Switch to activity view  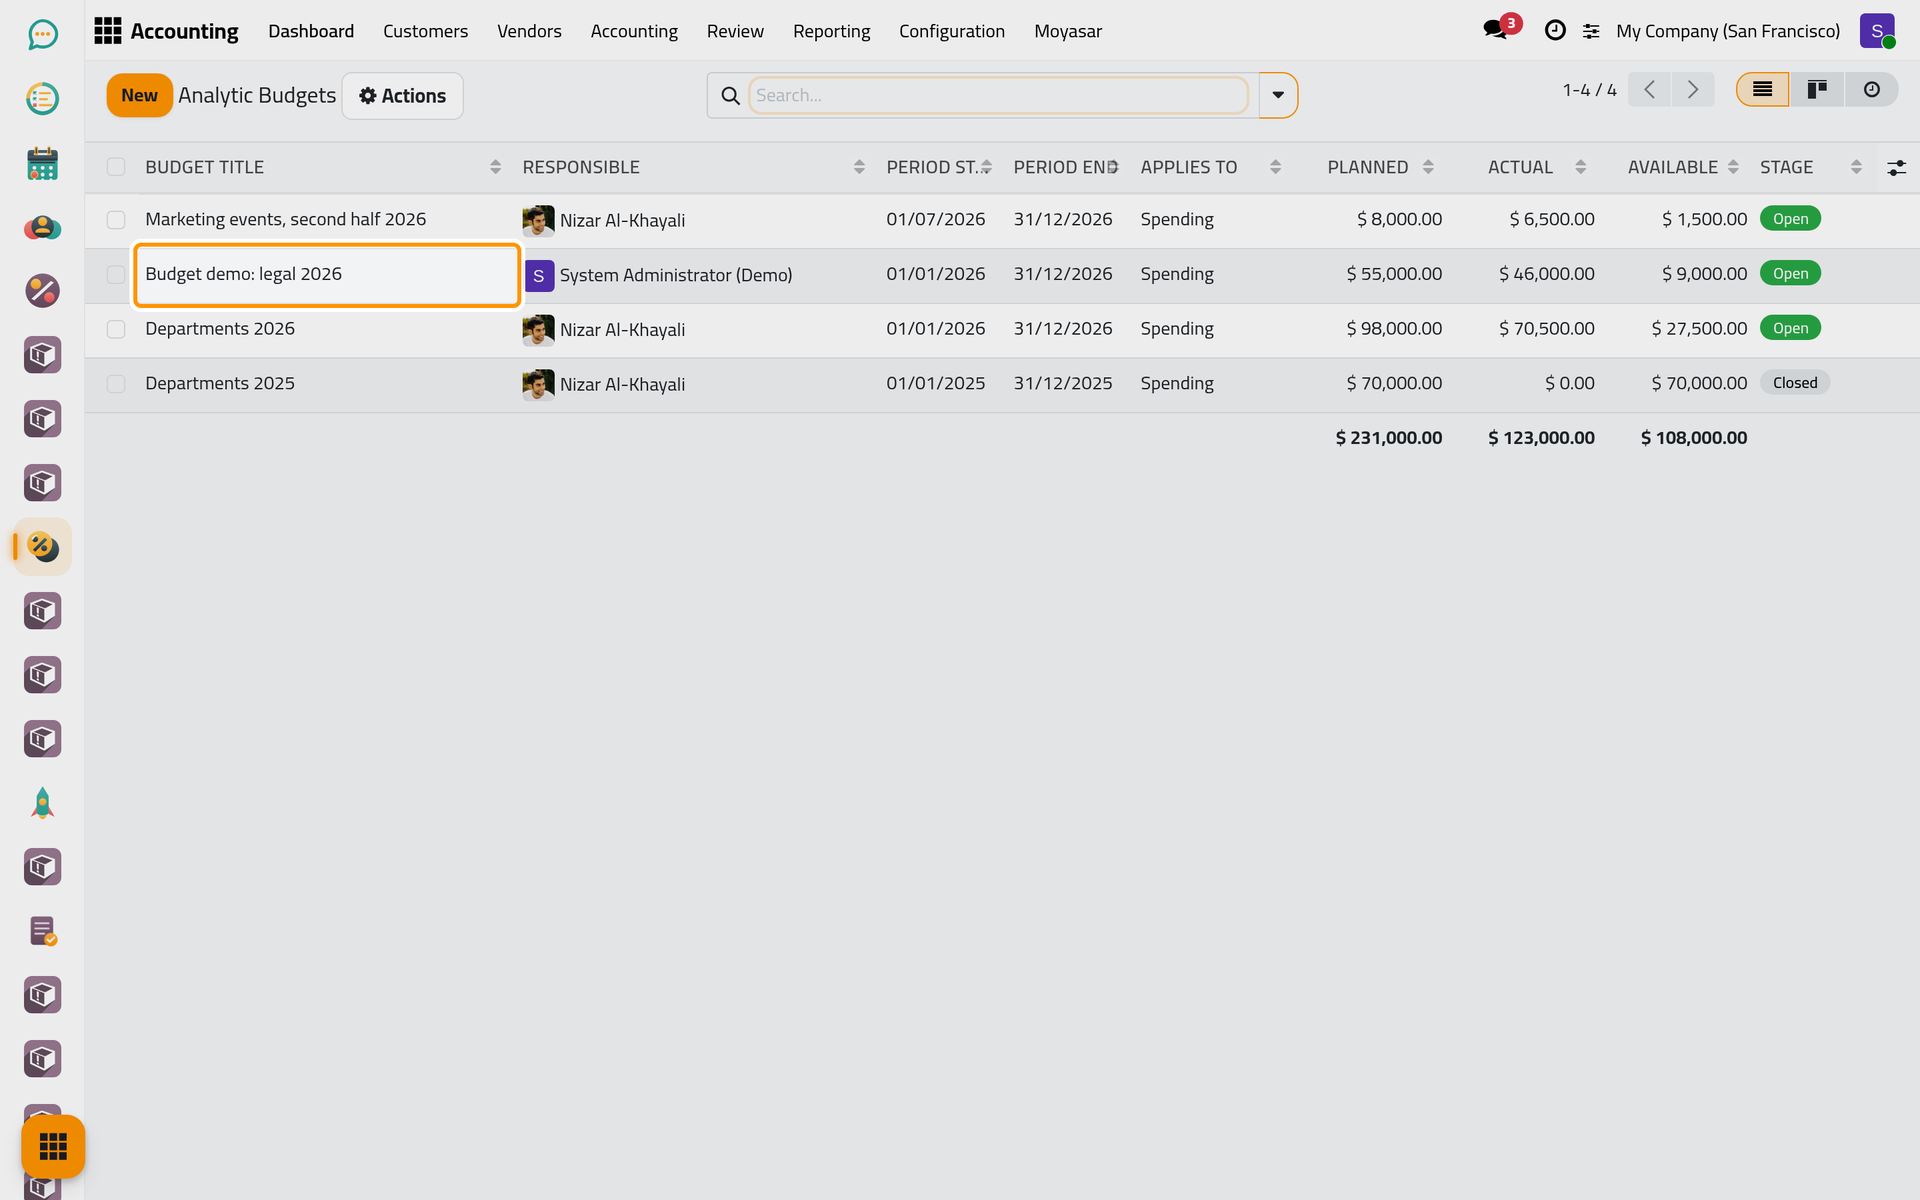(x=1871, y=90)
